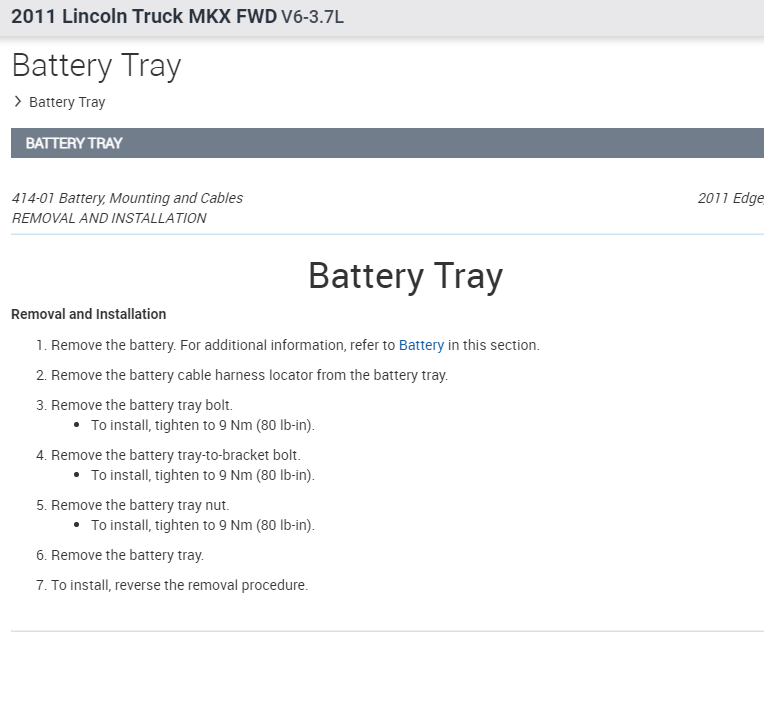Expand the Battery Tray breadcrumb chevron

pos(18,101)
